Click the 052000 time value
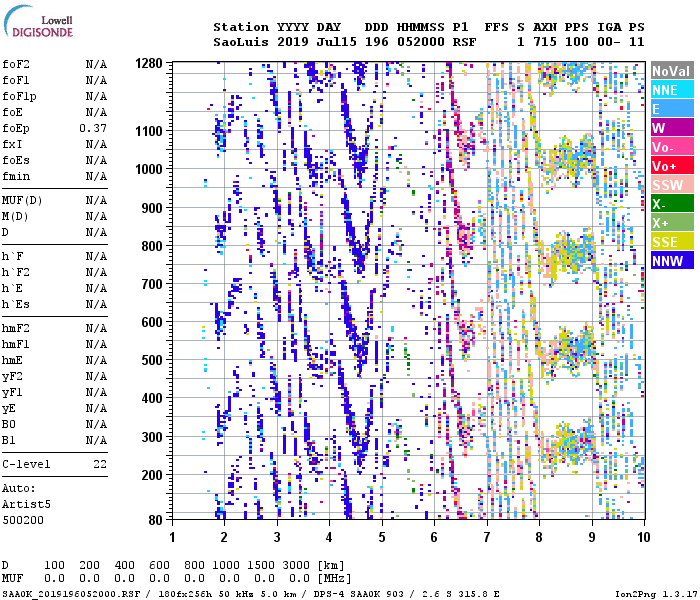The height and width of the screenshot is (600, 700). point(421,42)
